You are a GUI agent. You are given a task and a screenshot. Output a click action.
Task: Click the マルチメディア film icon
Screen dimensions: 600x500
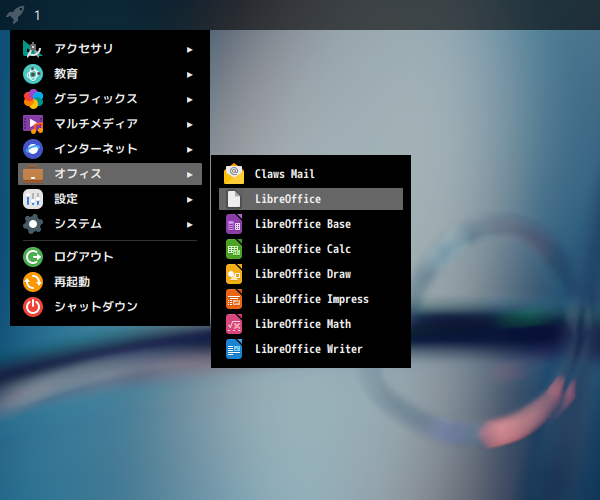[33, 124]
